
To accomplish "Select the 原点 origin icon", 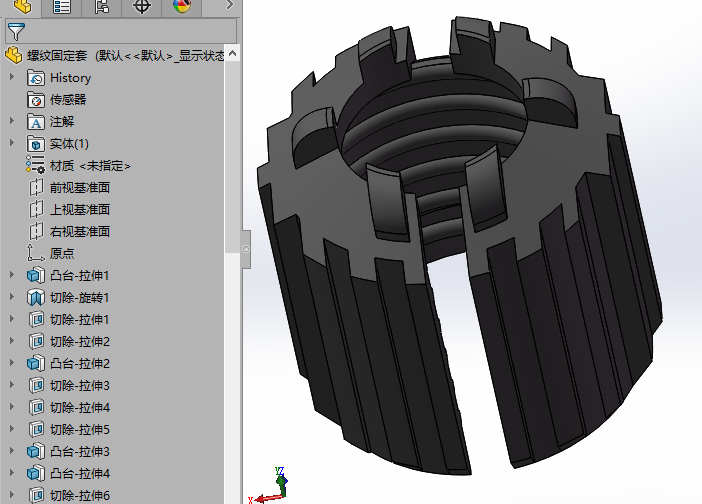I will (36, 253).
